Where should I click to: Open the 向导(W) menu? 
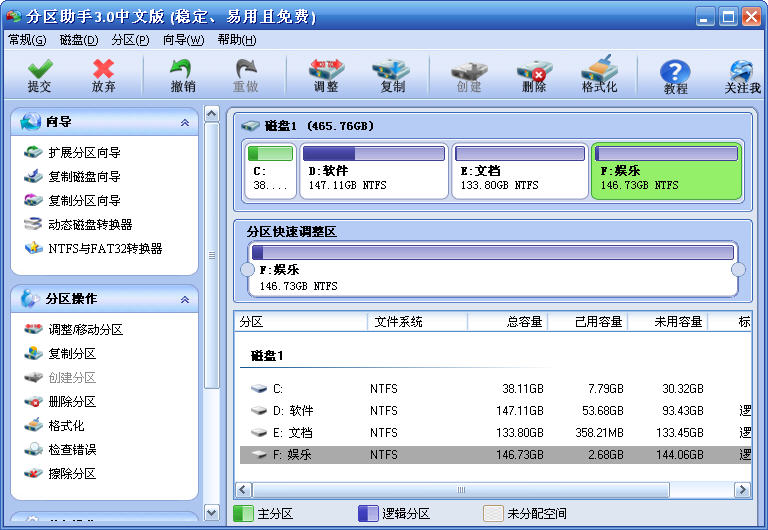click(x=183, y=40)
